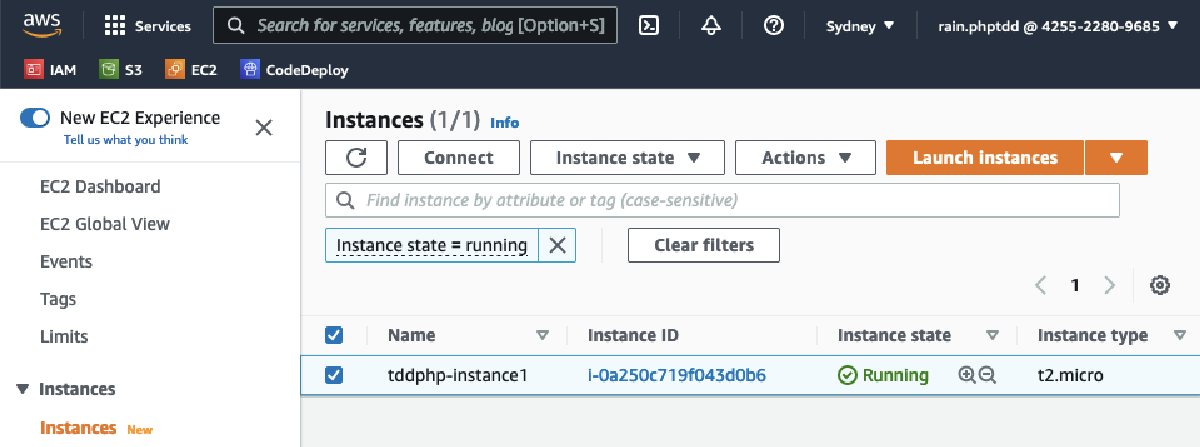
Task: Click the IAM bookmark label
Action: point(63,70)
